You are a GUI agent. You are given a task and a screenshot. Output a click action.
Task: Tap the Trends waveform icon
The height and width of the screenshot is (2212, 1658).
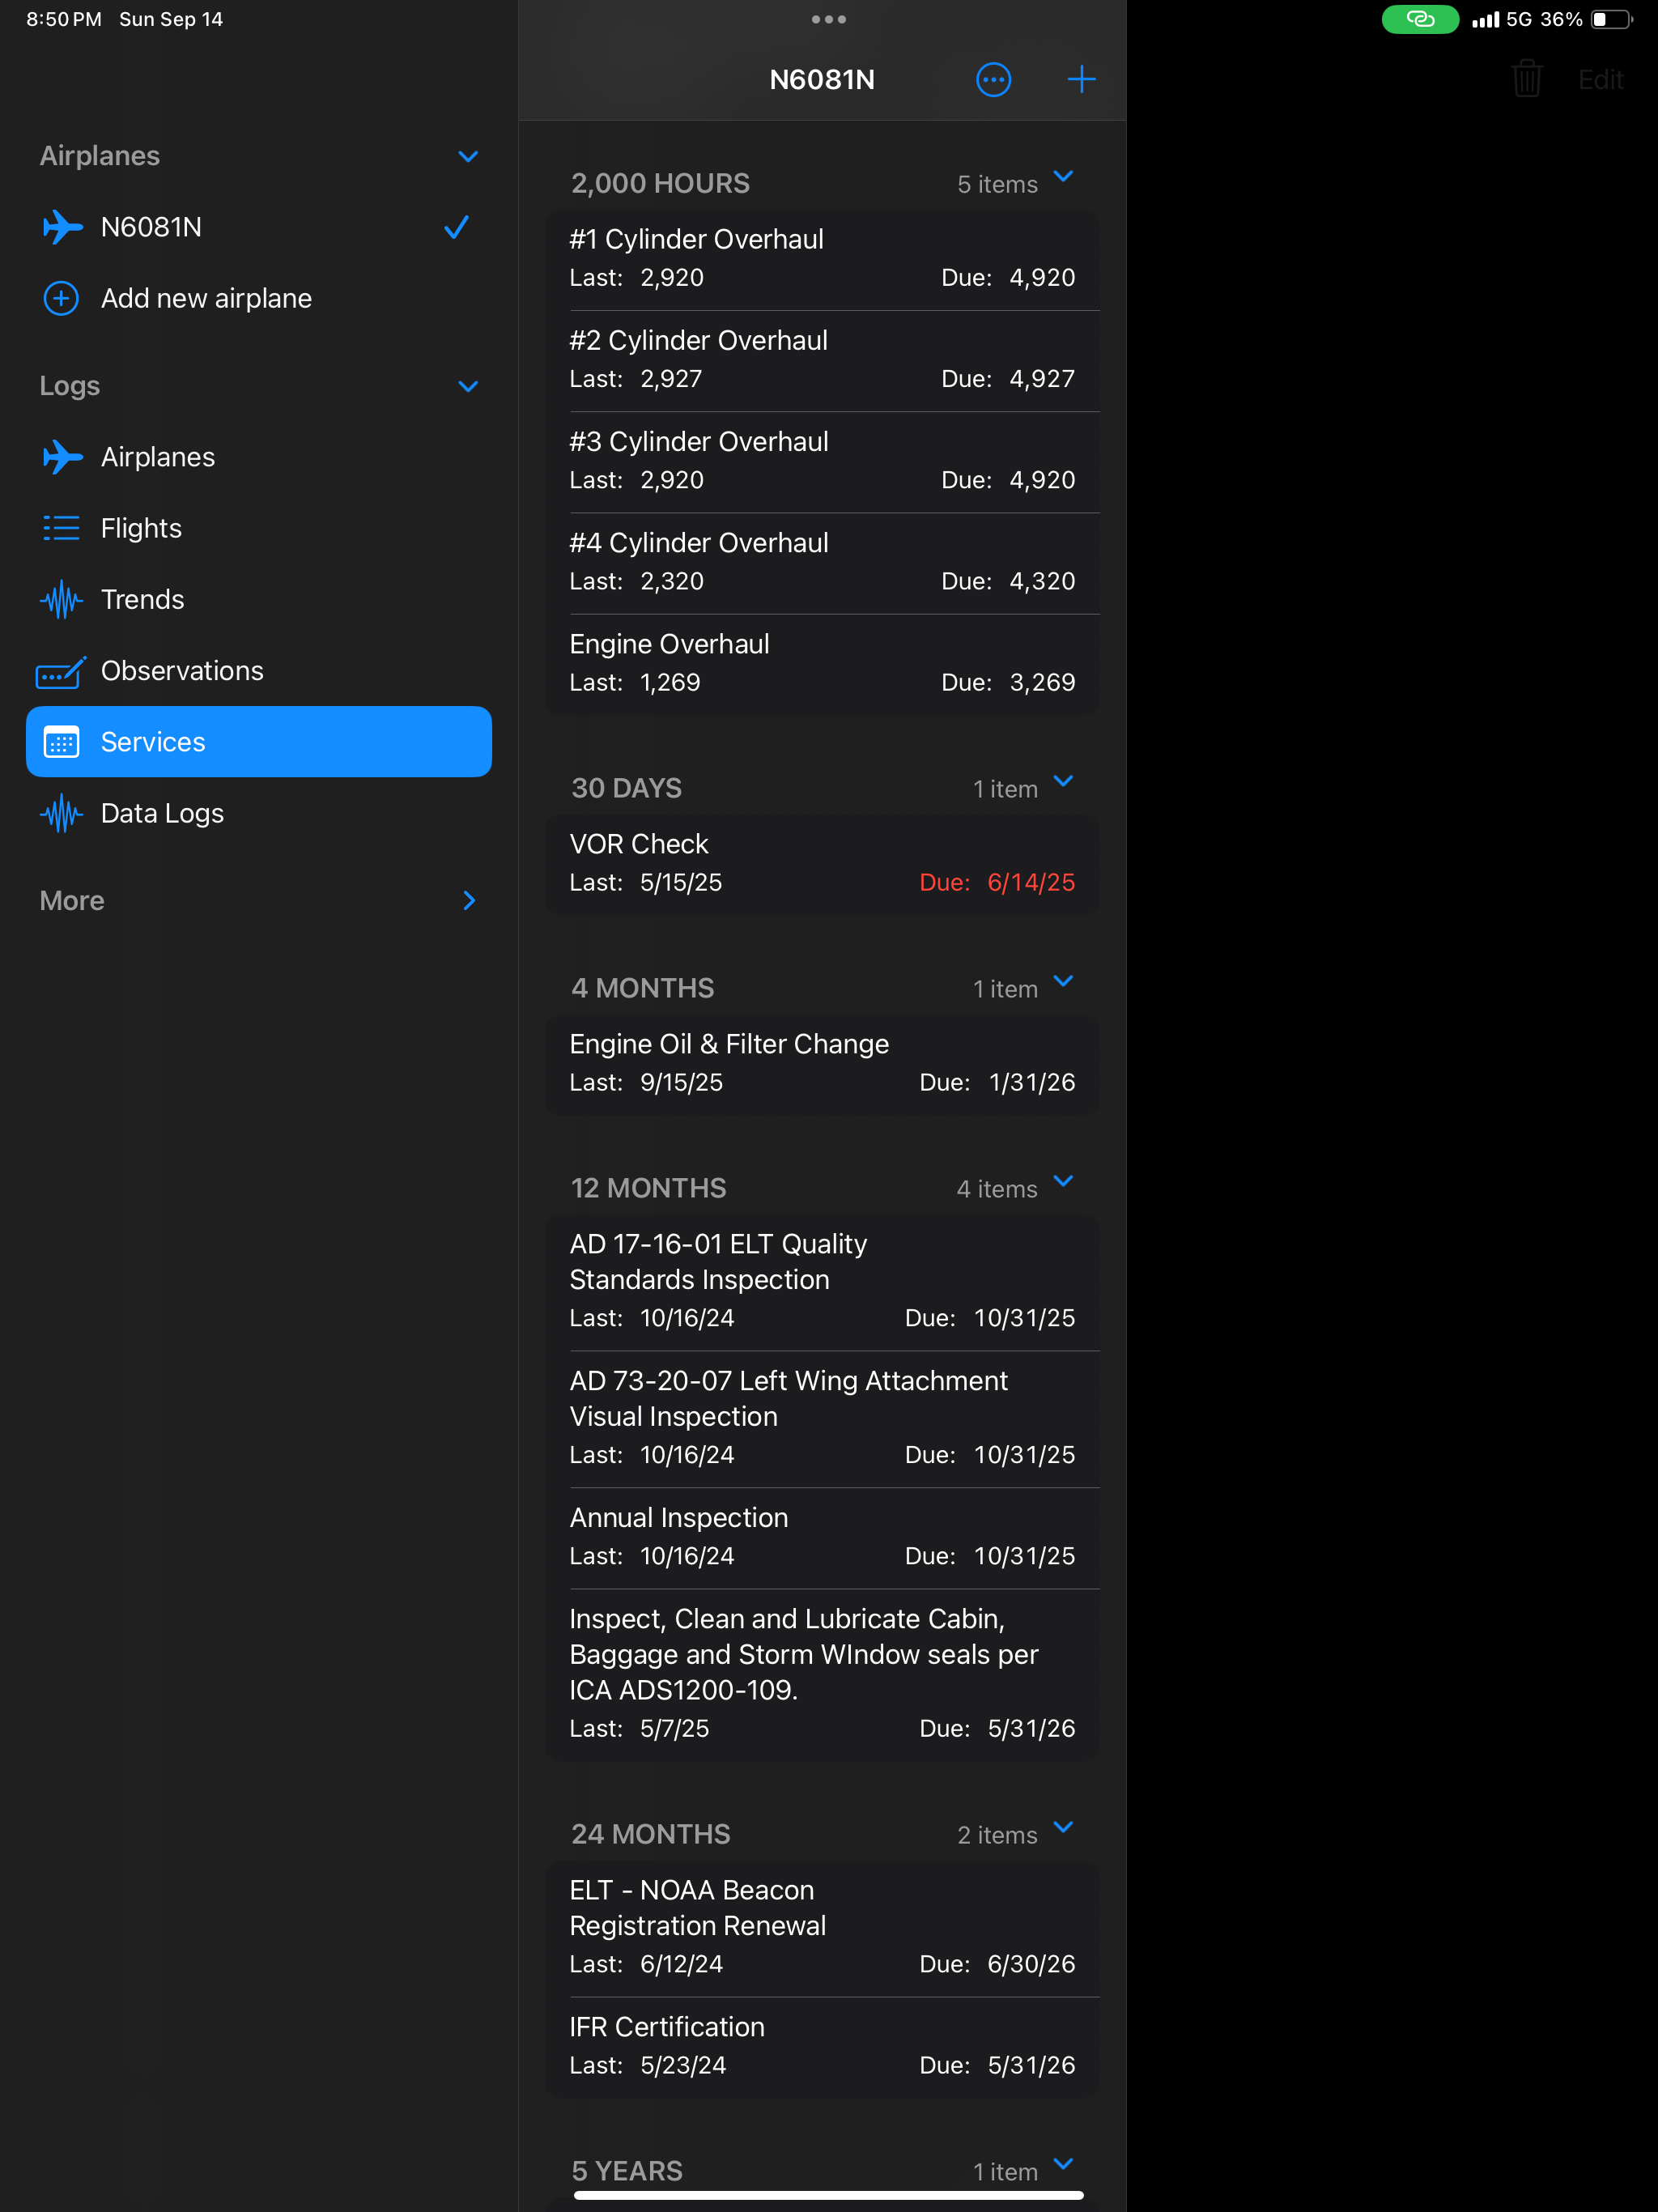[x=61, y=599]
